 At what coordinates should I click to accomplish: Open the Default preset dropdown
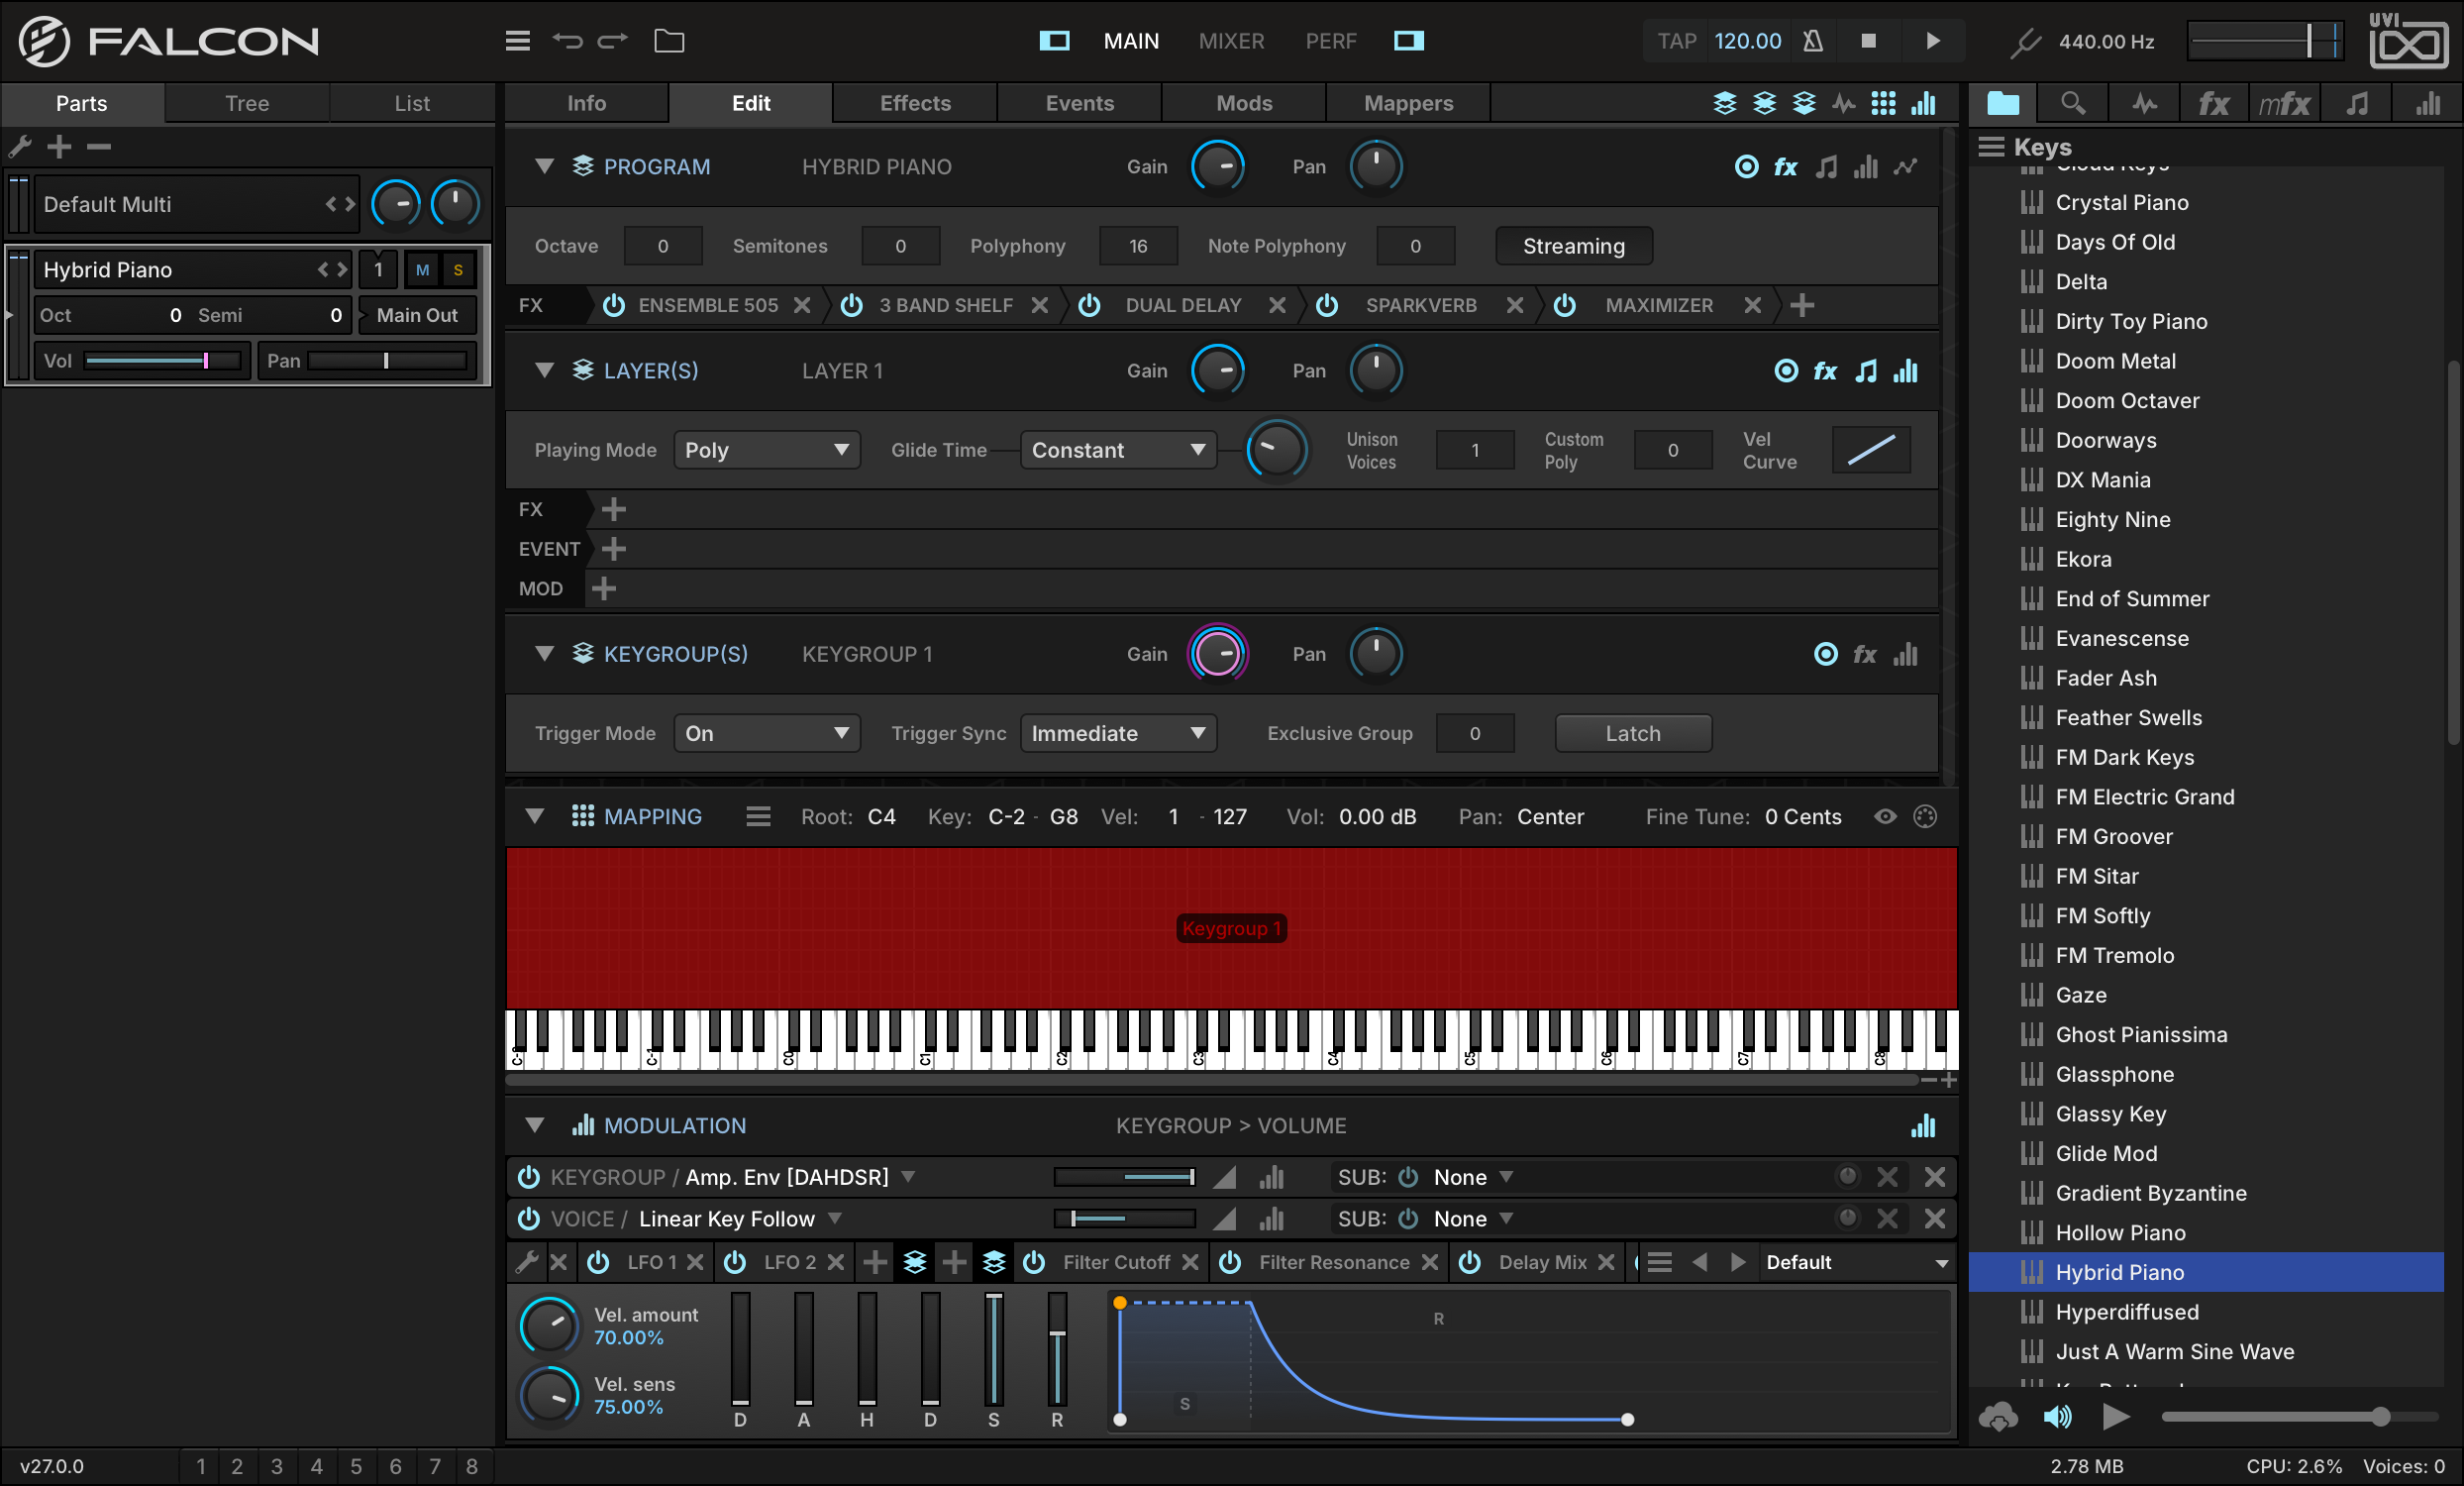[x=1857, y=1263]
